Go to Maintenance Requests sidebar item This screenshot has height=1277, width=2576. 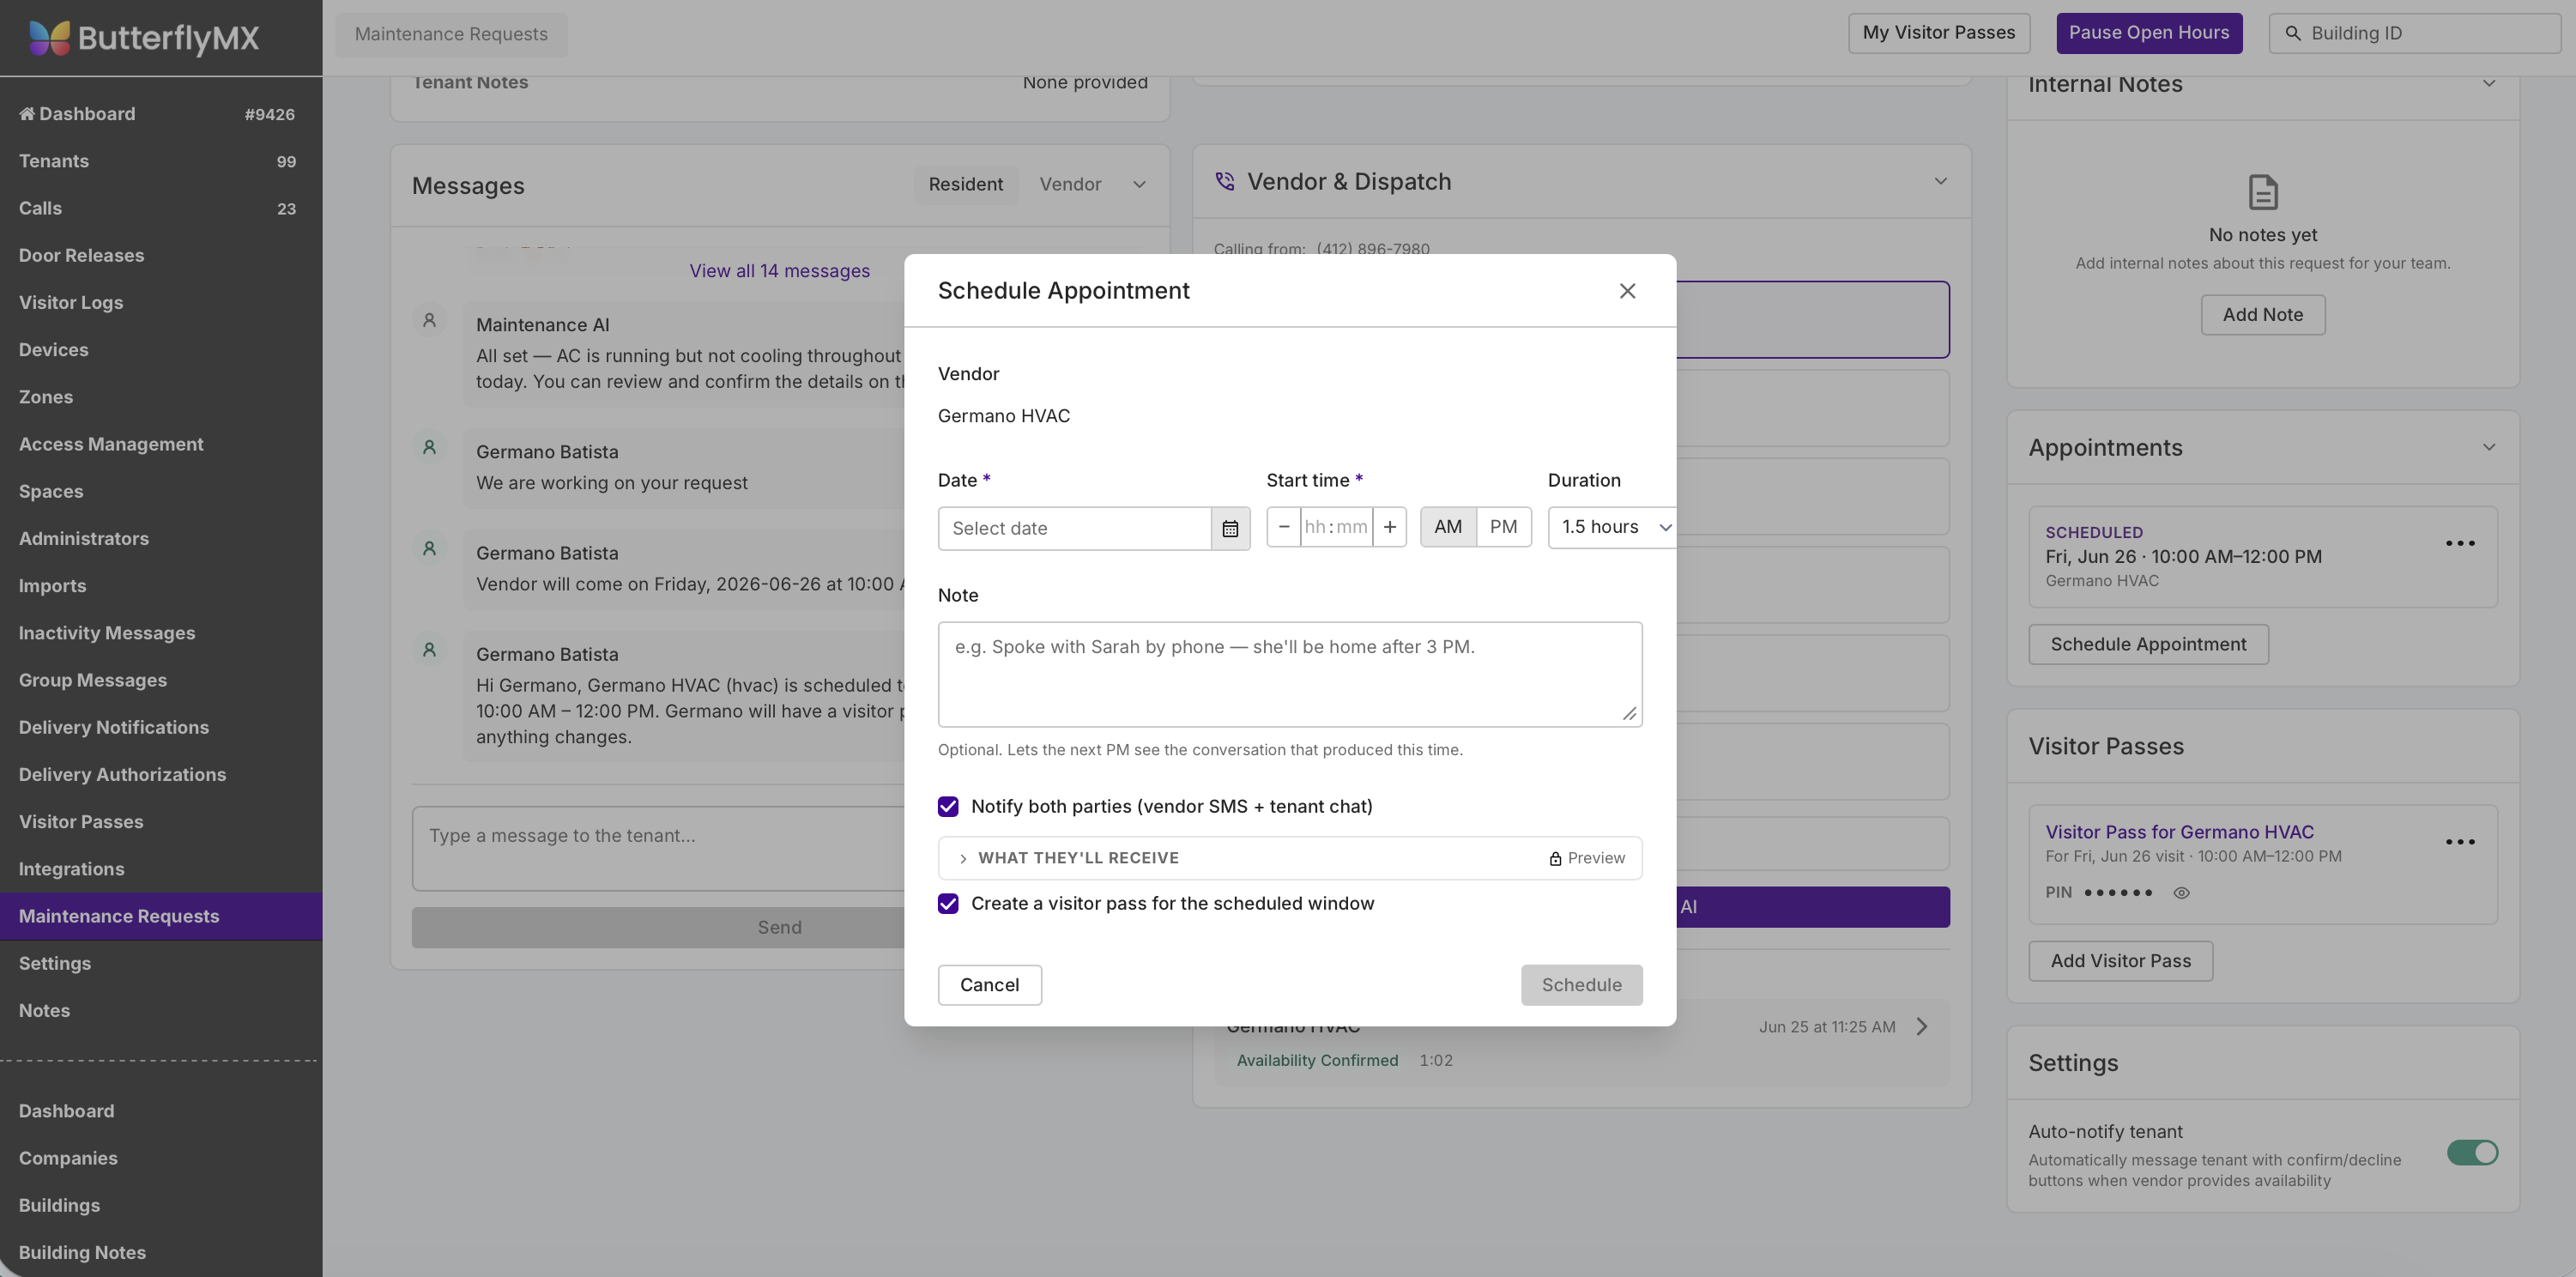pos(161,916)
